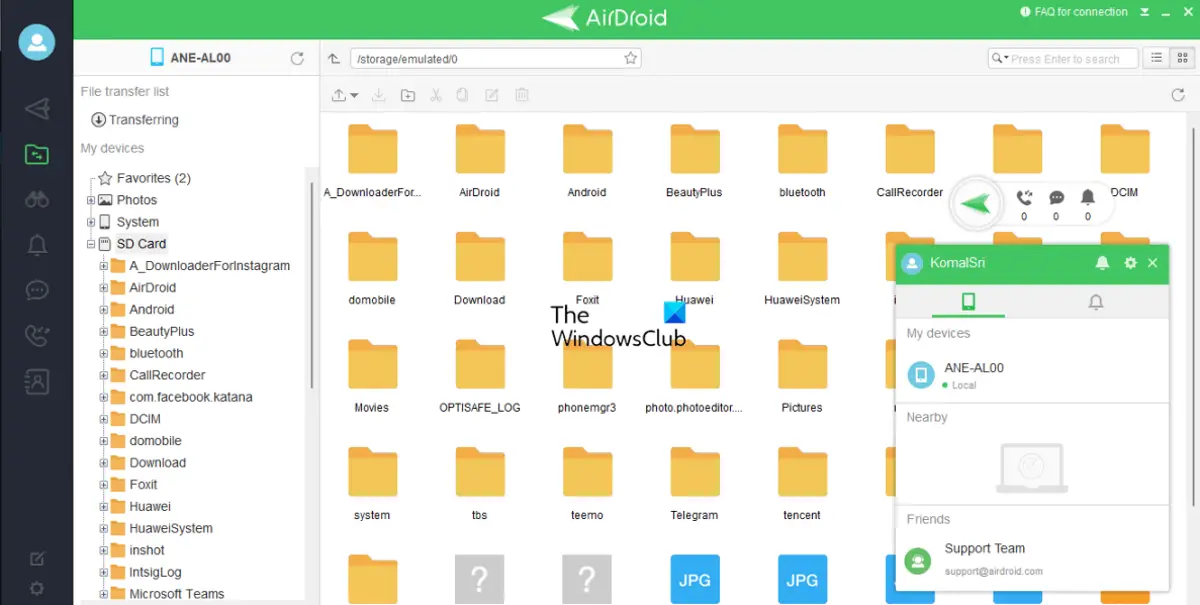Open the sidebar bell notifications section
Image resolution: width=1200 pixels, height=605 pixels.
(37, 244)
